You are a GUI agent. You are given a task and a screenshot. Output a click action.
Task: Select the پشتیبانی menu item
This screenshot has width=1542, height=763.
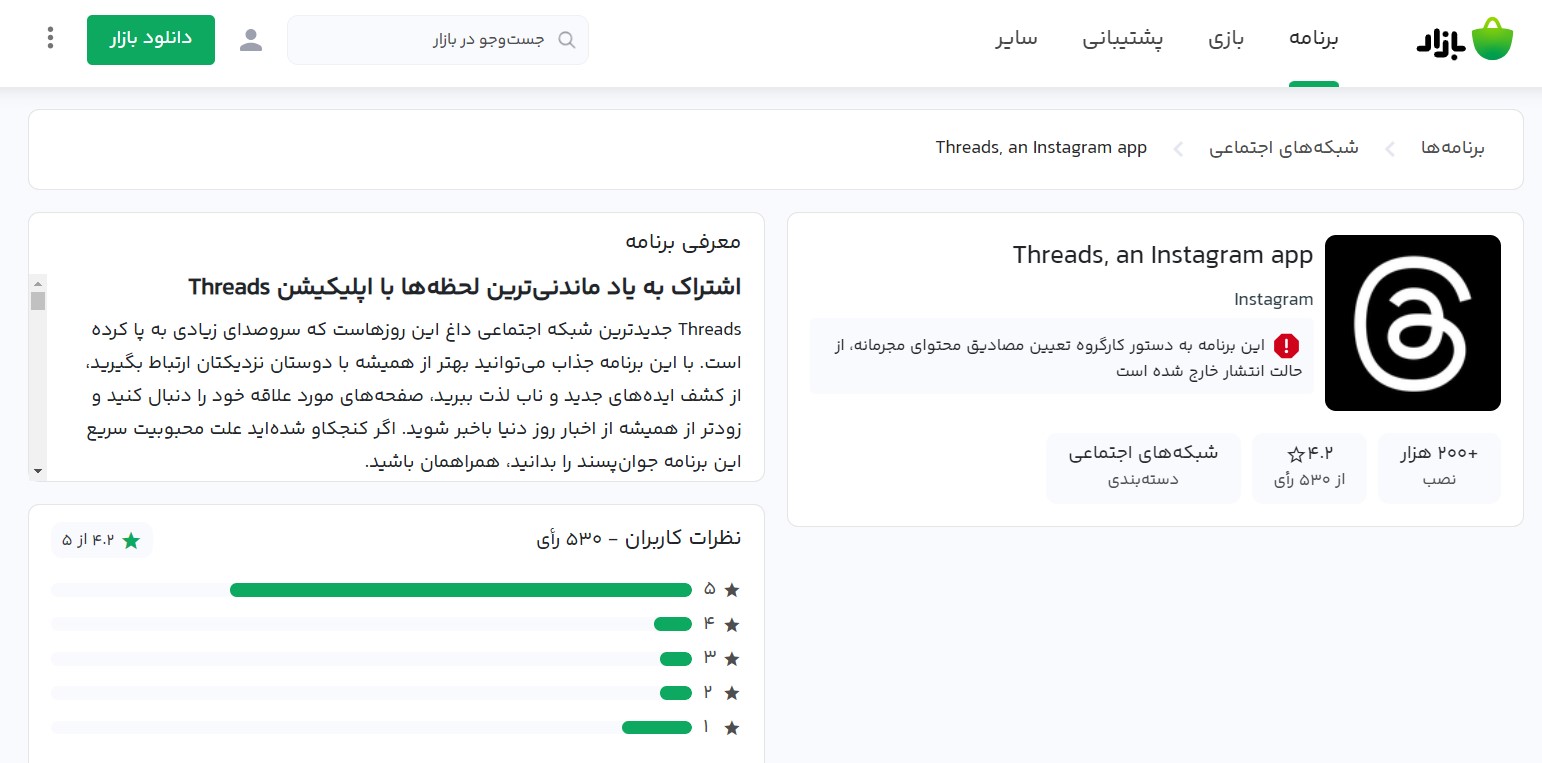click(x=1122, y=38)
